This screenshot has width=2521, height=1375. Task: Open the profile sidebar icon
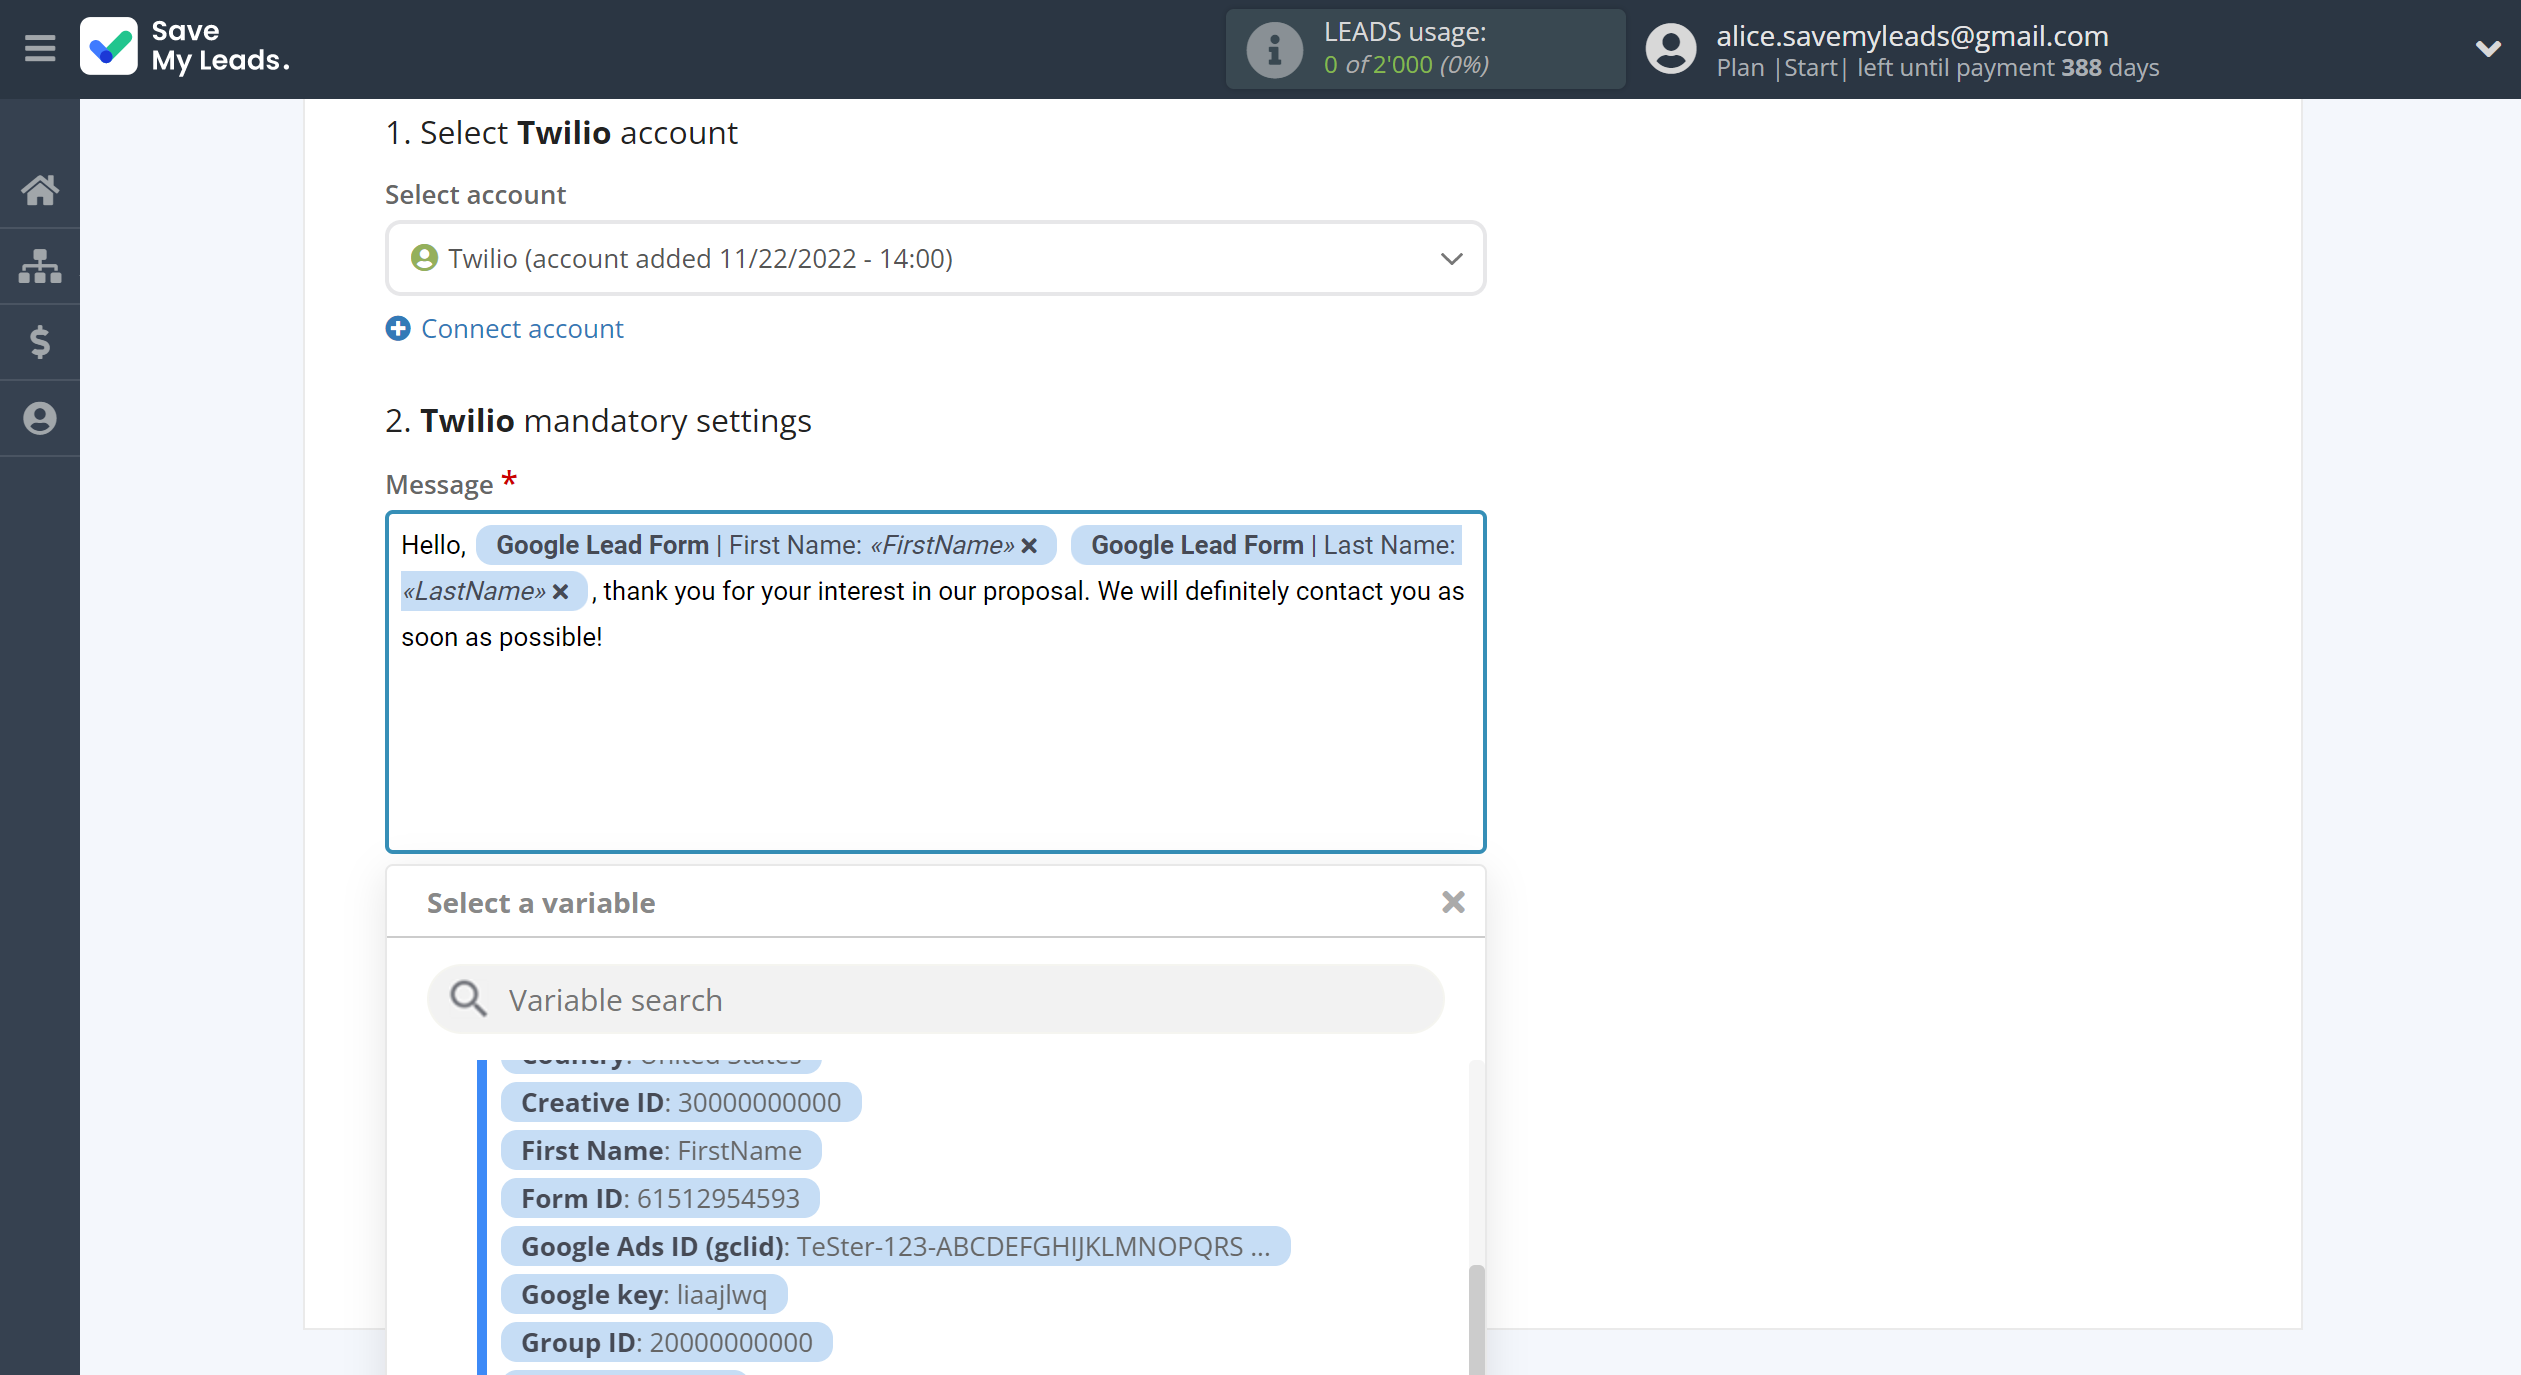[x=40, y=418]
